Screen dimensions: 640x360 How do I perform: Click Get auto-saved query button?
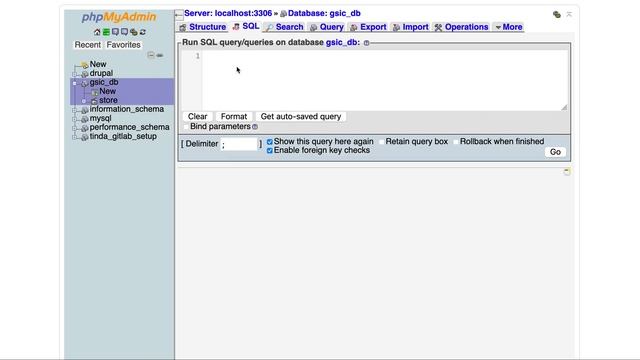[301, 117]
